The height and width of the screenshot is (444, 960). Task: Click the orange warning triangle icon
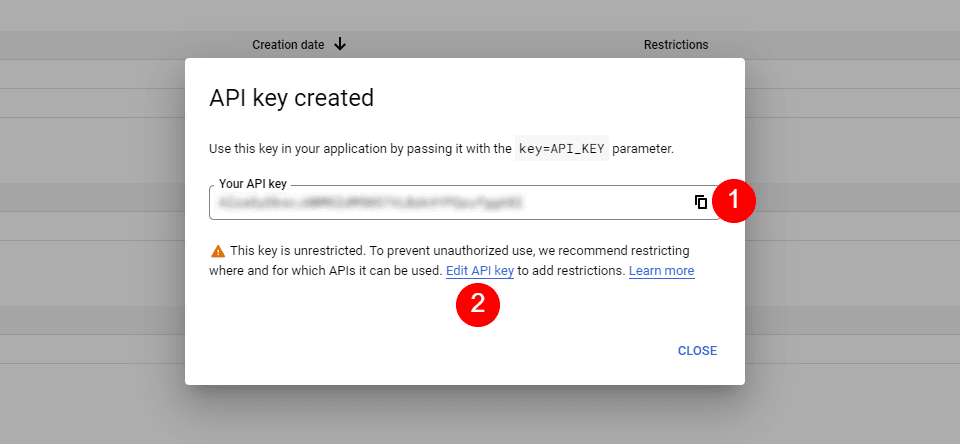pos(217,251)
